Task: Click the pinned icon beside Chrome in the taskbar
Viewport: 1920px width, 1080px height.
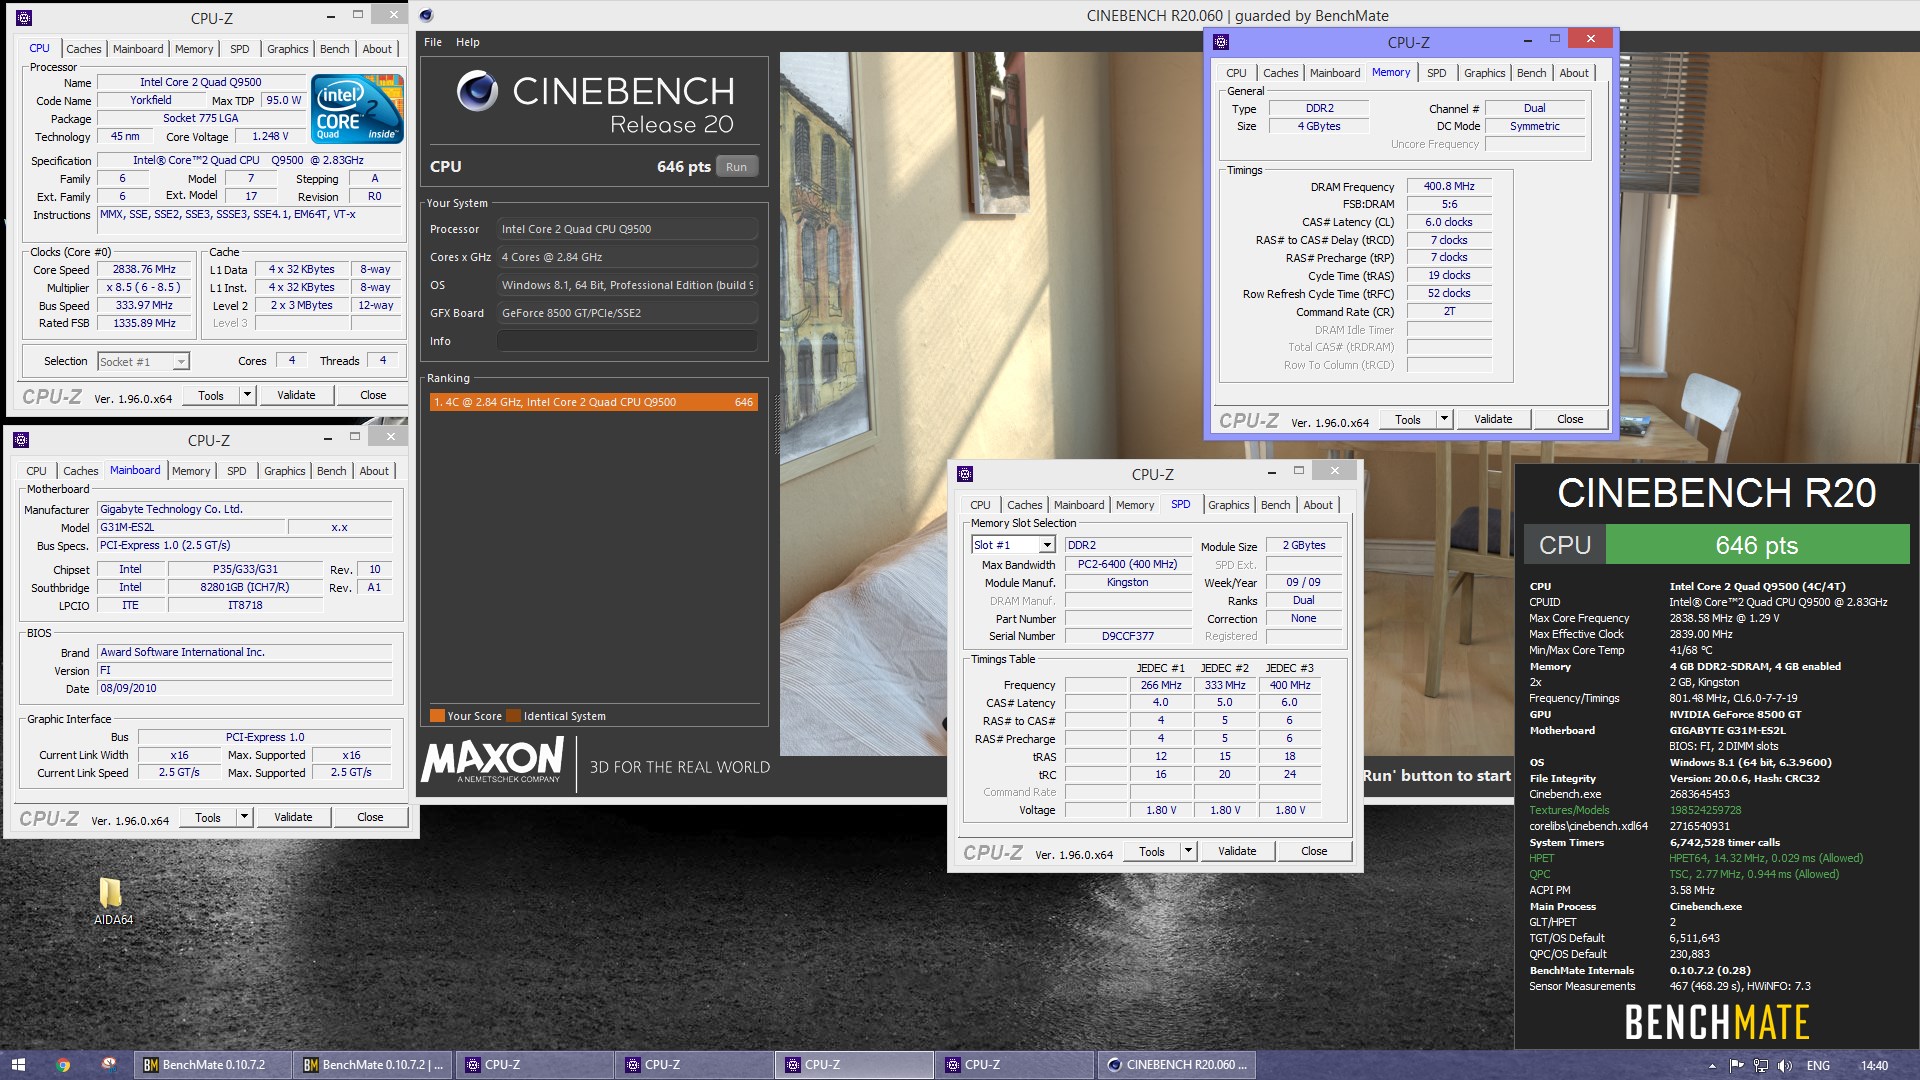Action: tap(109, 1065)
